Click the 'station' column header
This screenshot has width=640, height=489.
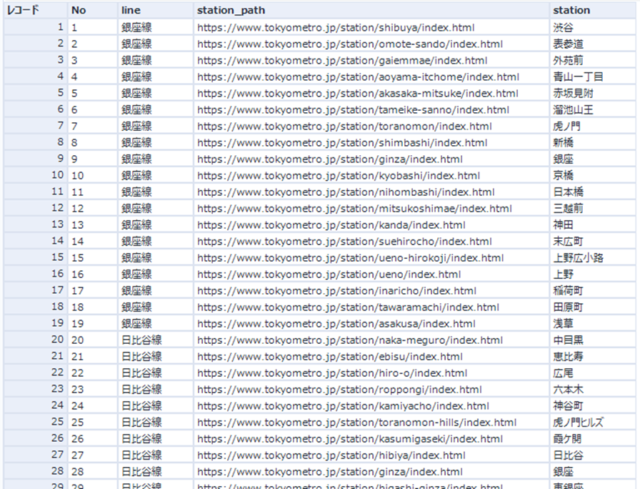point(593,10)
